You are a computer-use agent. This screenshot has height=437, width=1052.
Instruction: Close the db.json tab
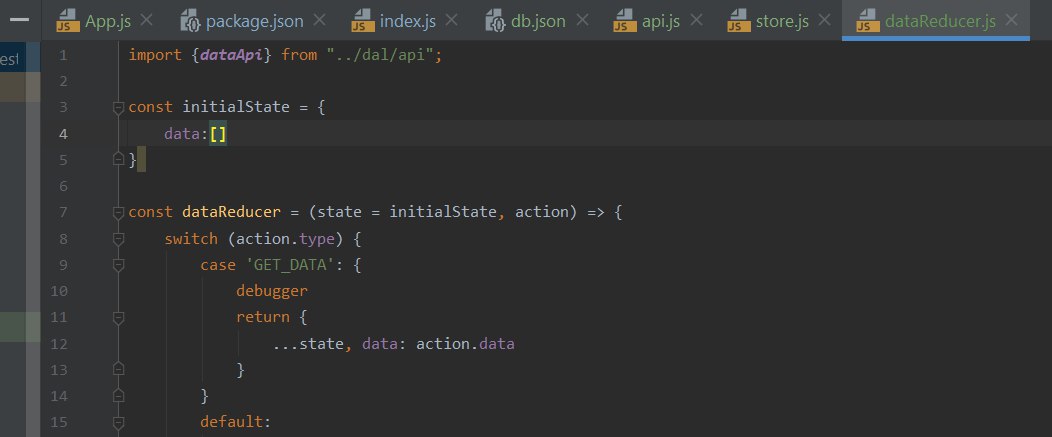(x=582, y=21)
